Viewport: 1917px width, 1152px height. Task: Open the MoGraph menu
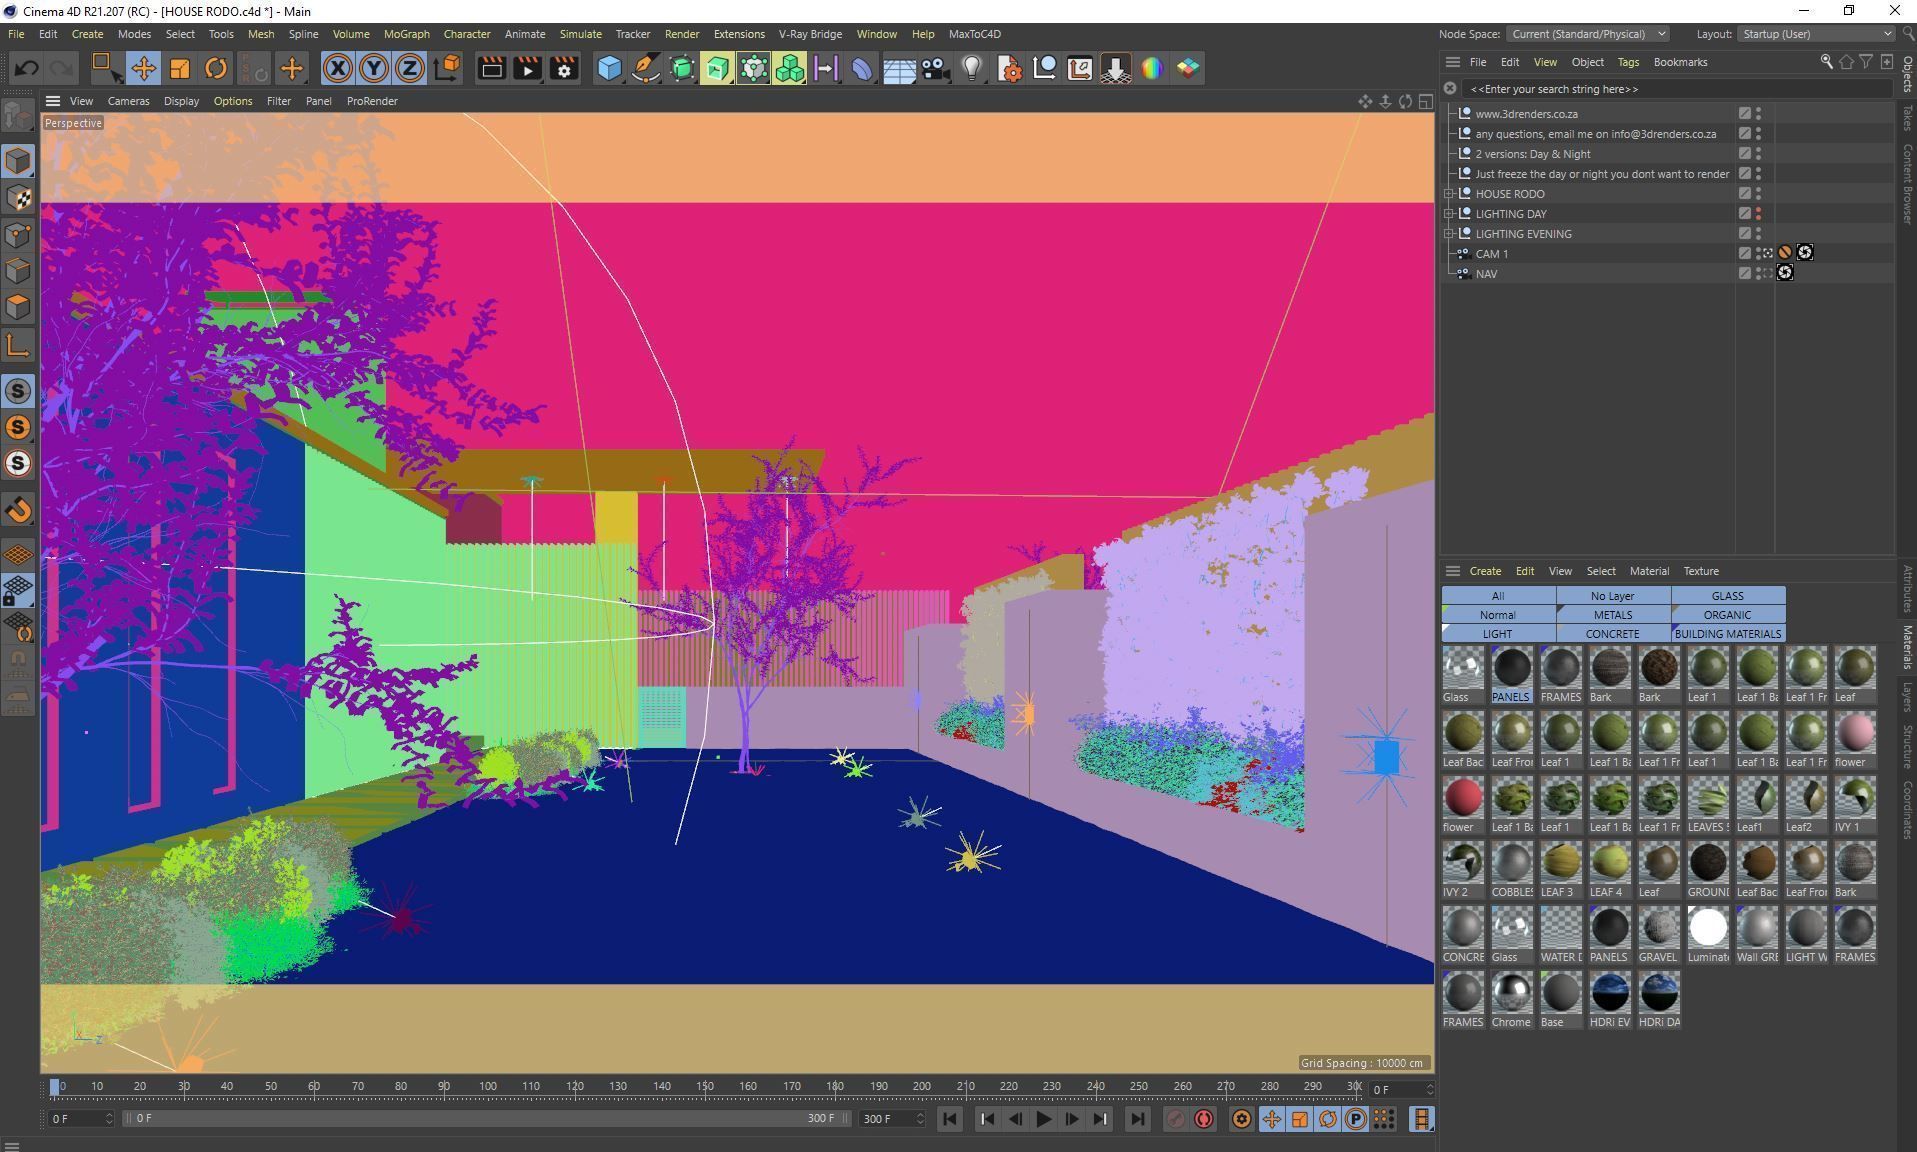click(x=406, y=34)
